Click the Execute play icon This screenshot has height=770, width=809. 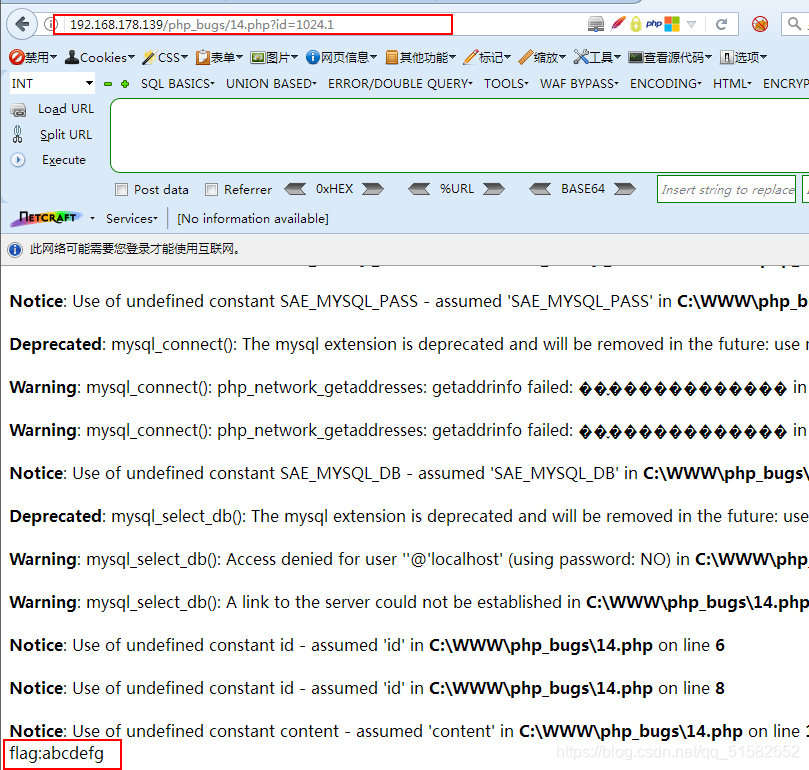coord(18,160)
